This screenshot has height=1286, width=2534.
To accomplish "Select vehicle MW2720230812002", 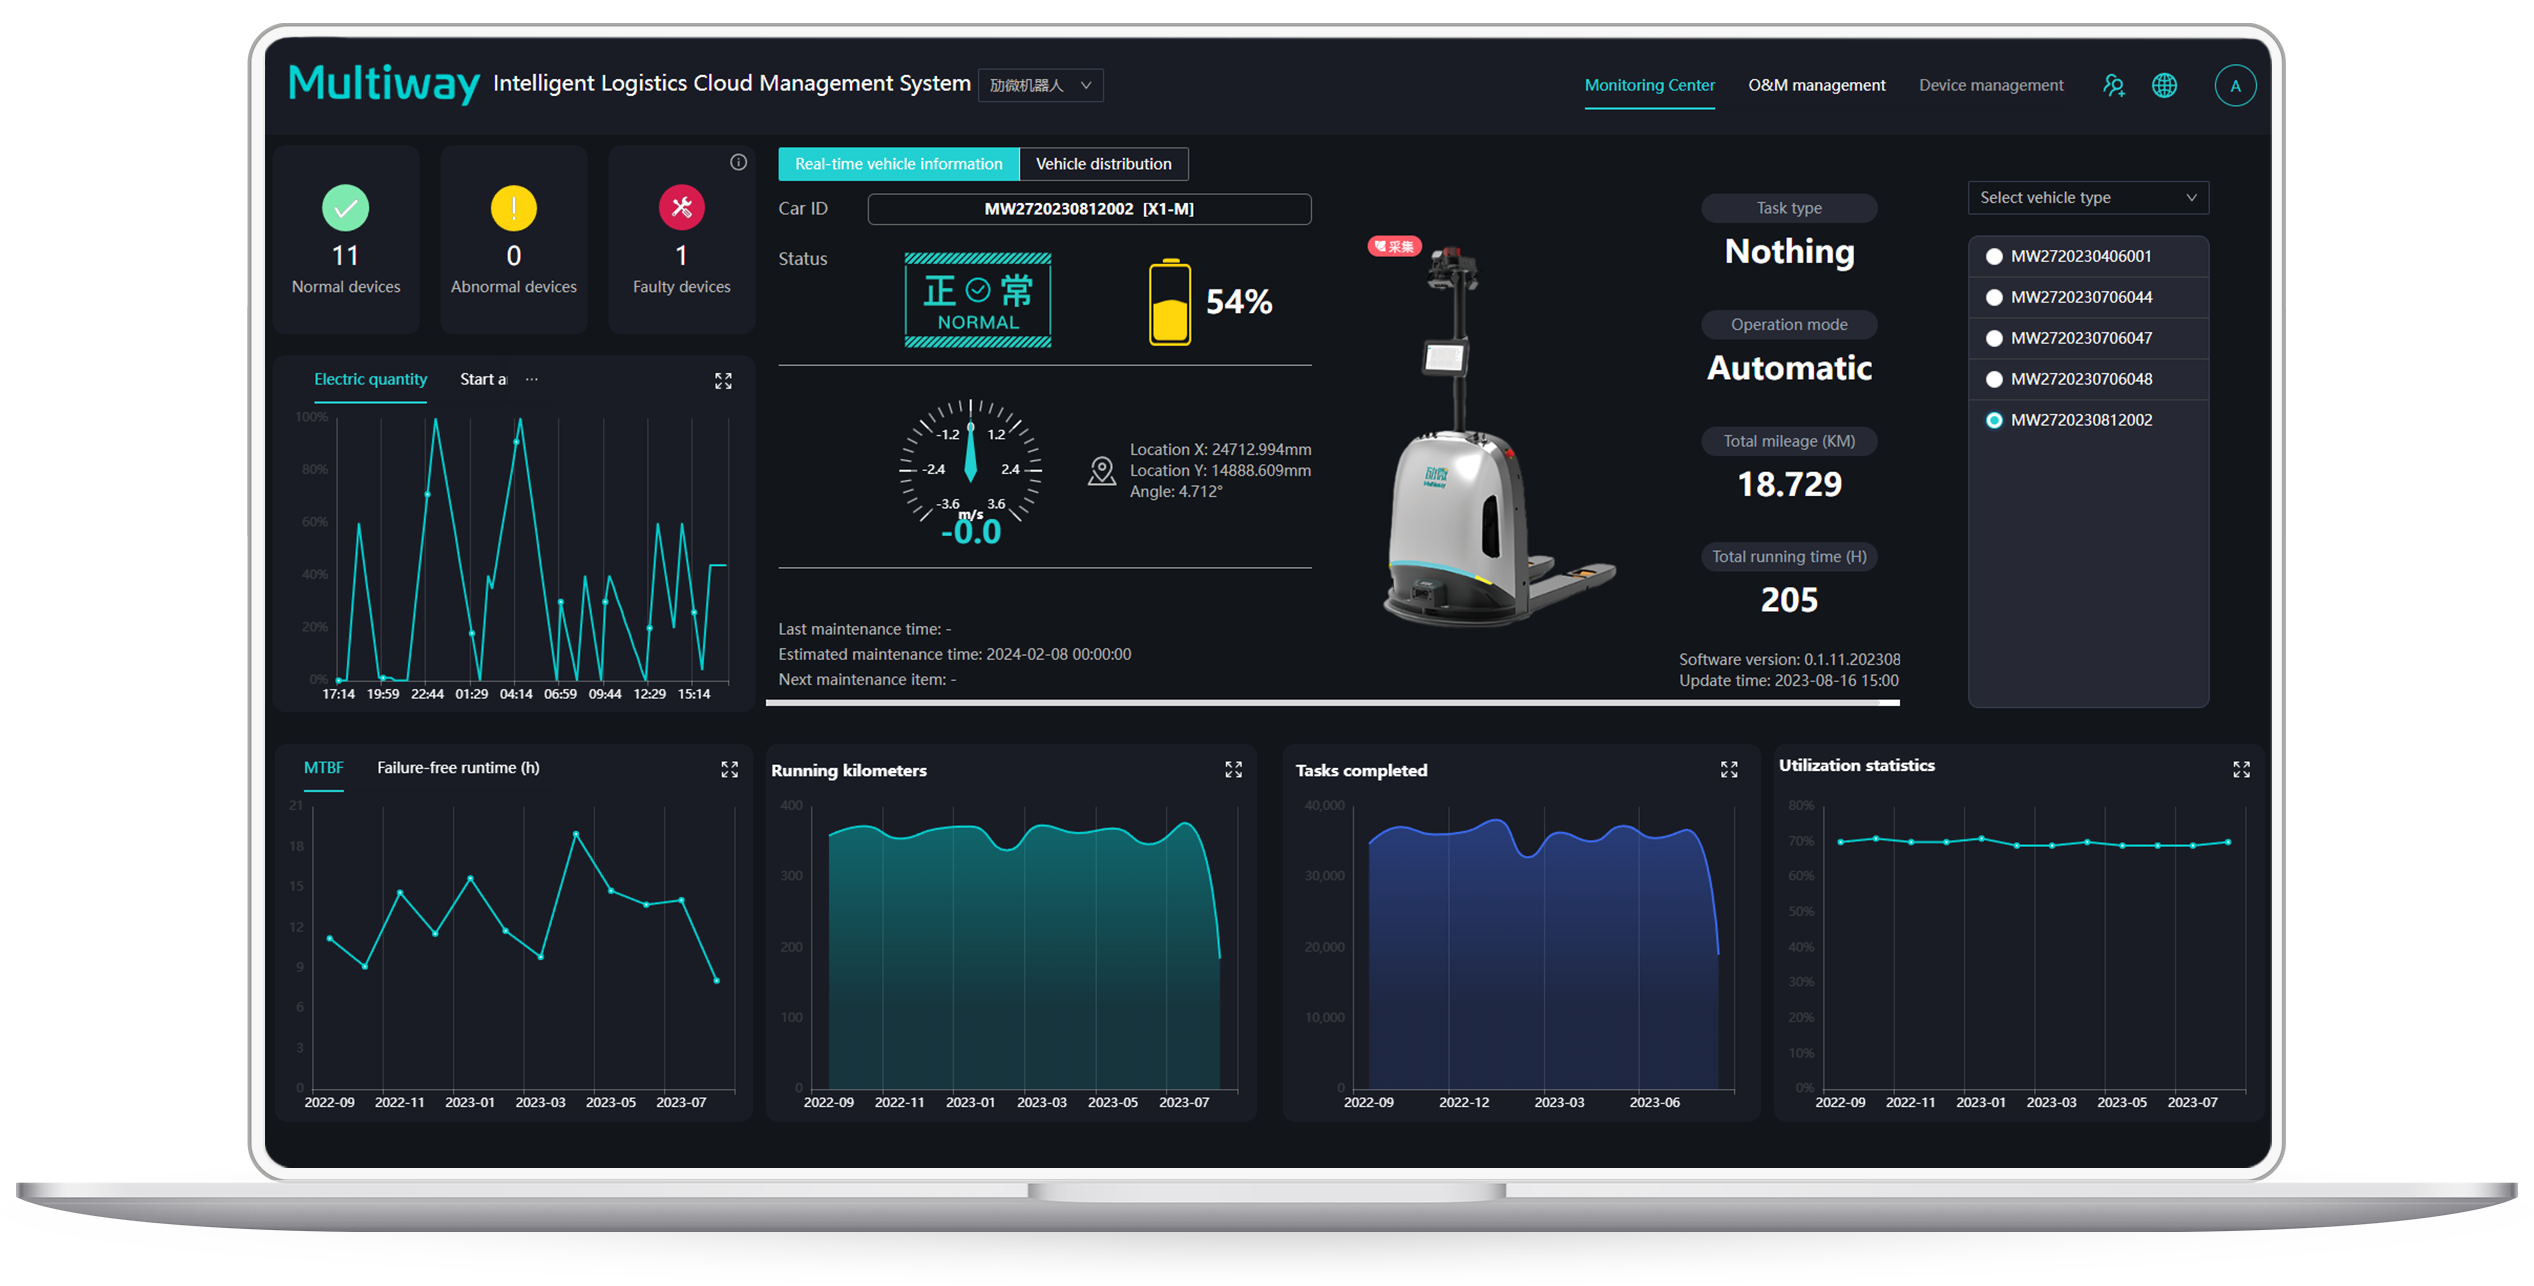I will (2088, 420).
